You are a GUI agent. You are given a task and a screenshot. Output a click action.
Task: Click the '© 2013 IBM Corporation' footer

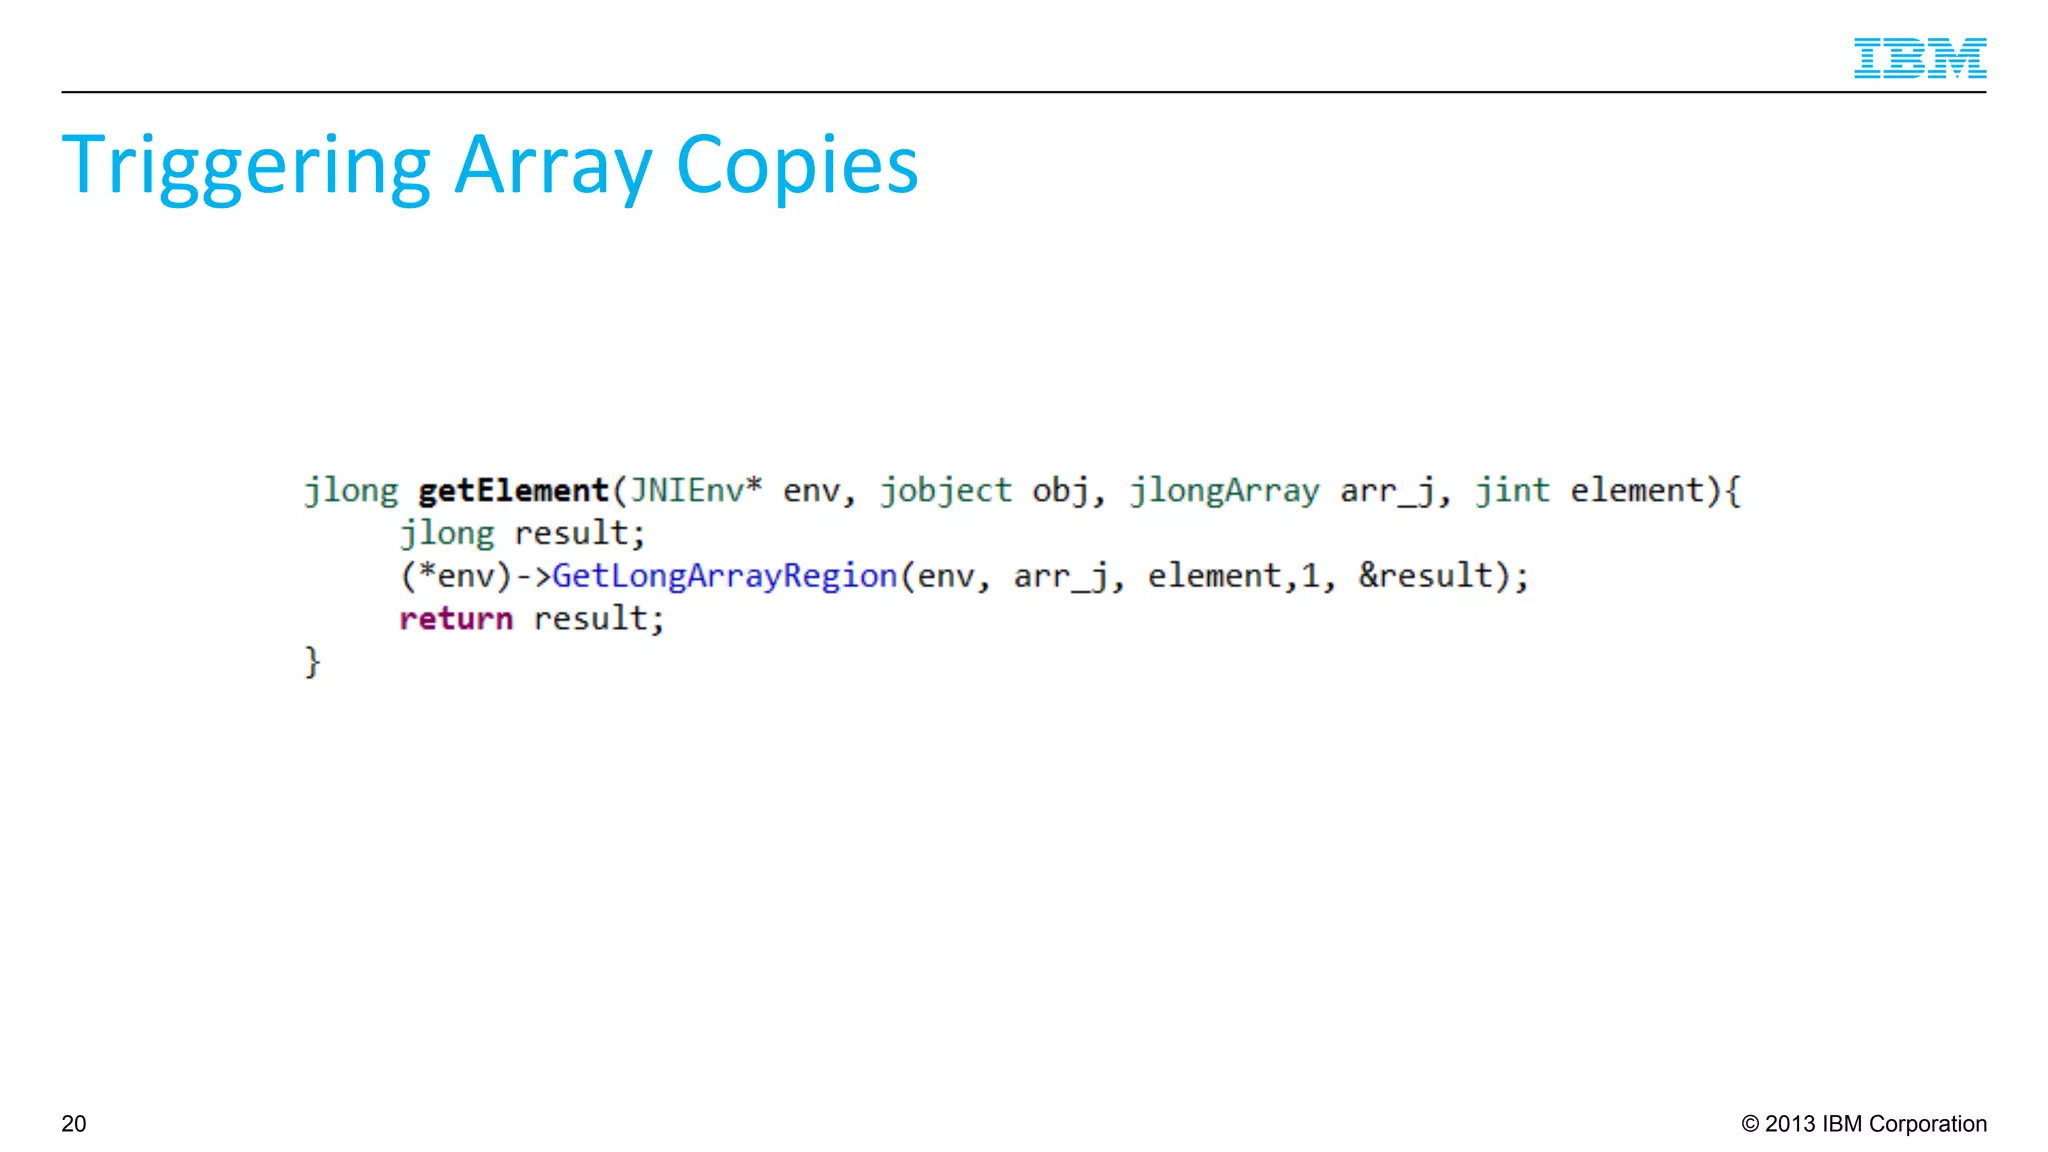point(1864,1124)
